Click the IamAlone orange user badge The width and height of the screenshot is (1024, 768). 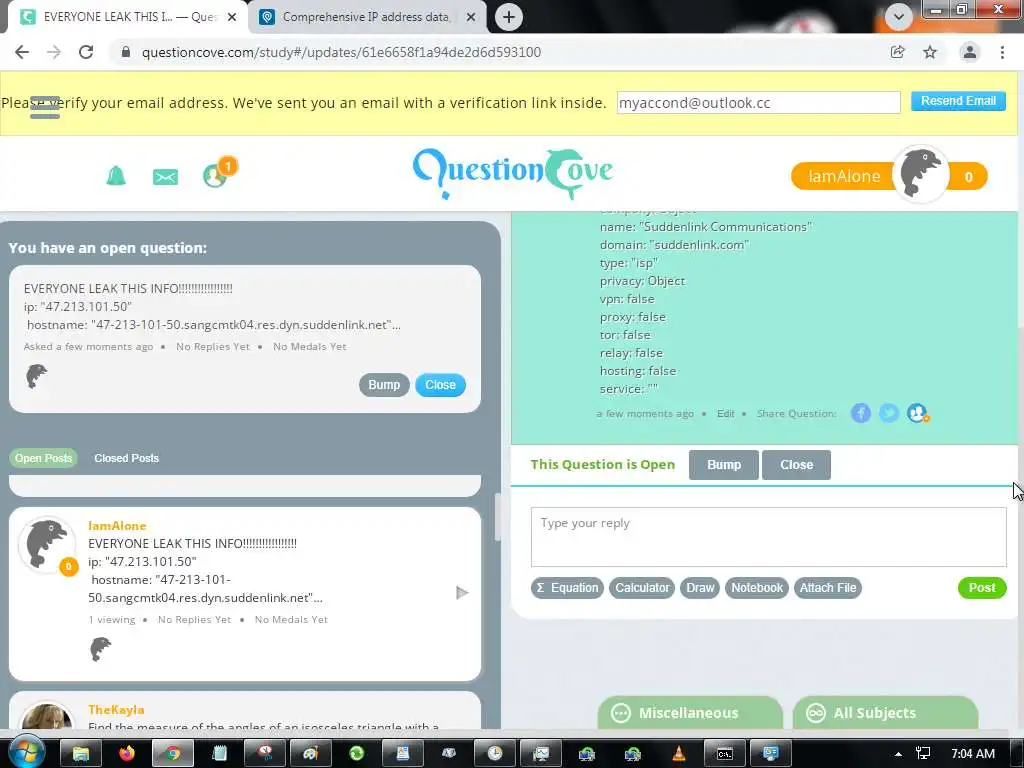tap(842, 176)
